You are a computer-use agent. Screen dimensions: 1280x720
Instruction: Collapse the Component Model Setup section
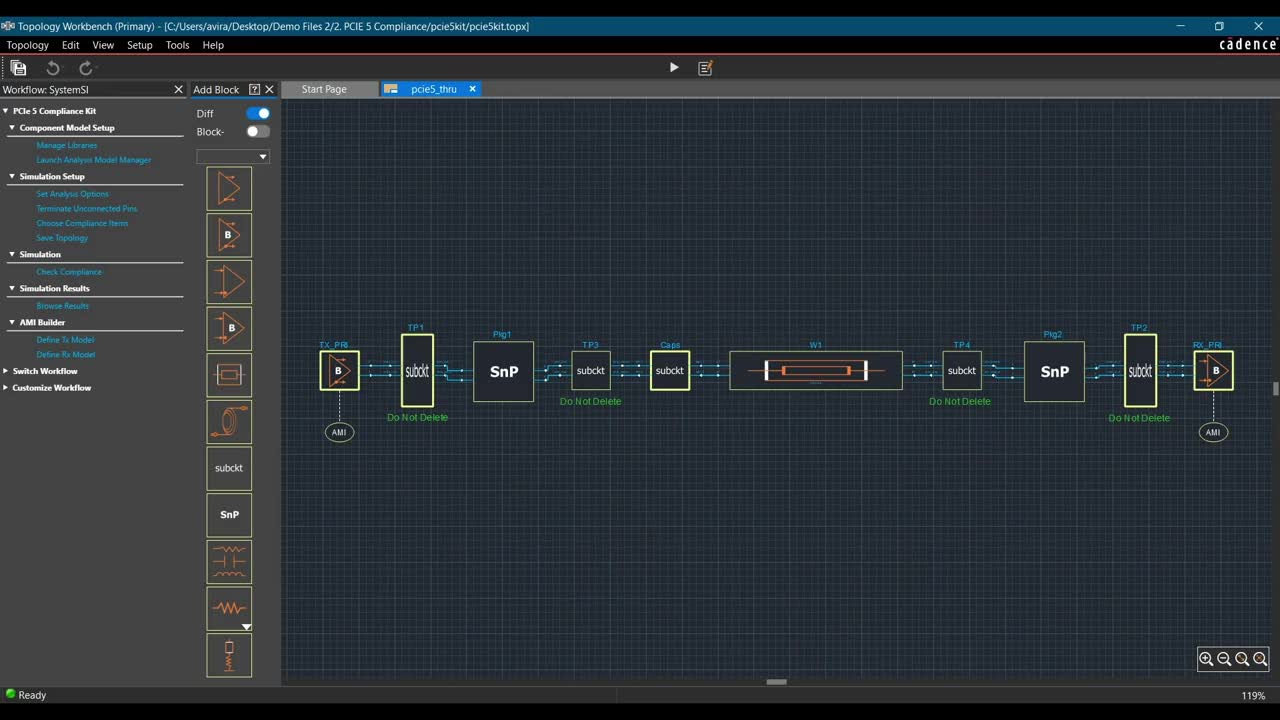(x=12, y=128)
